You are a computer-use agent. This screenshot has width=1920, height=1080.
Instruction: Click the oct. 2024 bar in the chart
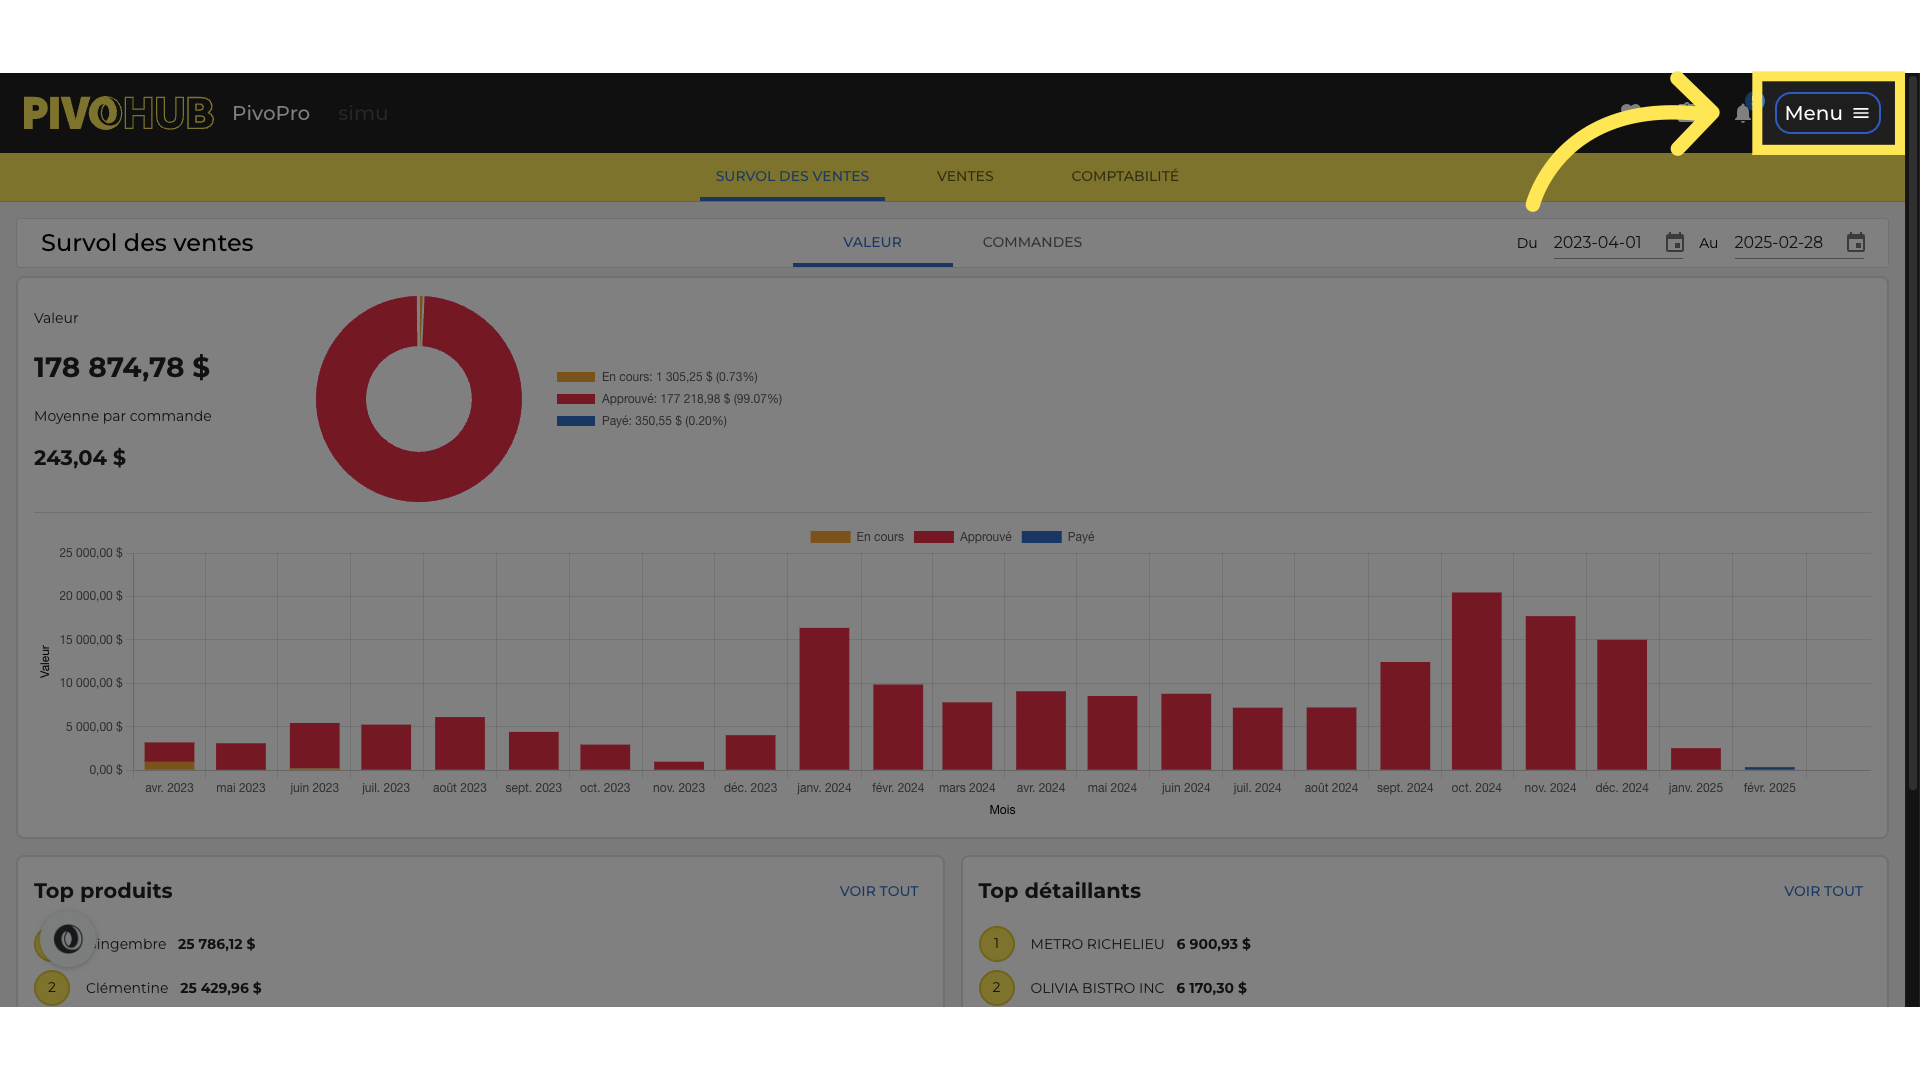1476,680
